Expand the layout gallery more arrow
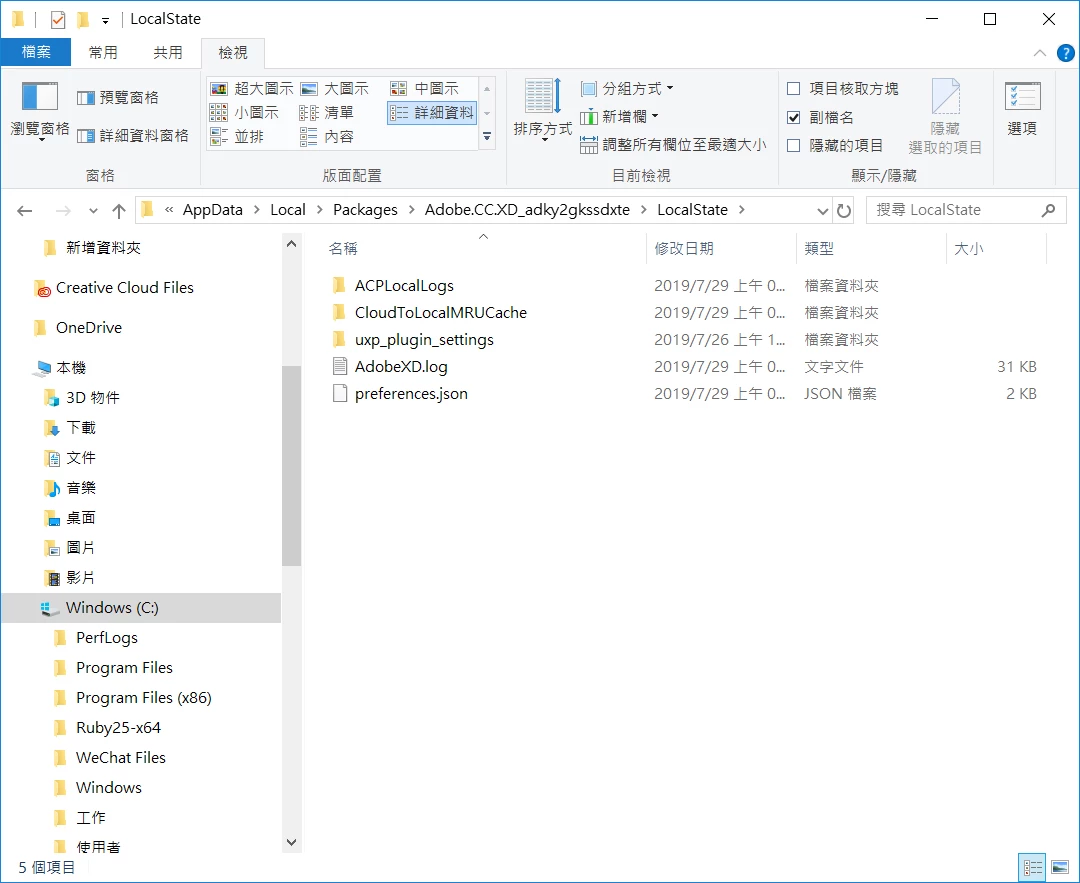The width and height of the screenshot is (1080, 883). (487, 136)
